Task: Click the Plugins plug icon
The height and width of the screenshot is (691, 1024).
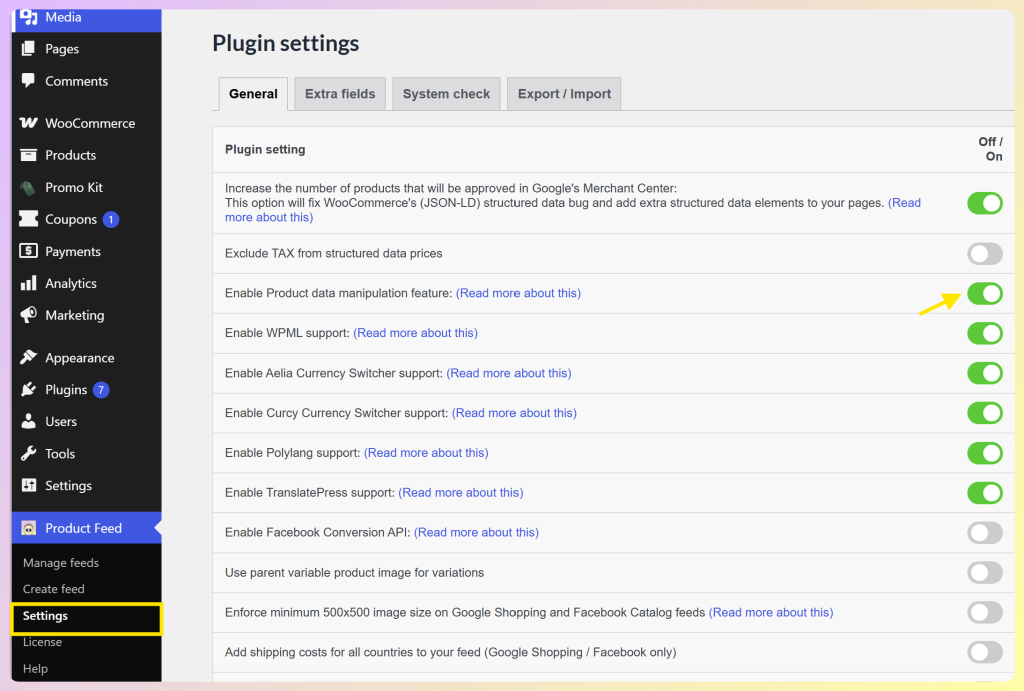Action: click(28, 389)
